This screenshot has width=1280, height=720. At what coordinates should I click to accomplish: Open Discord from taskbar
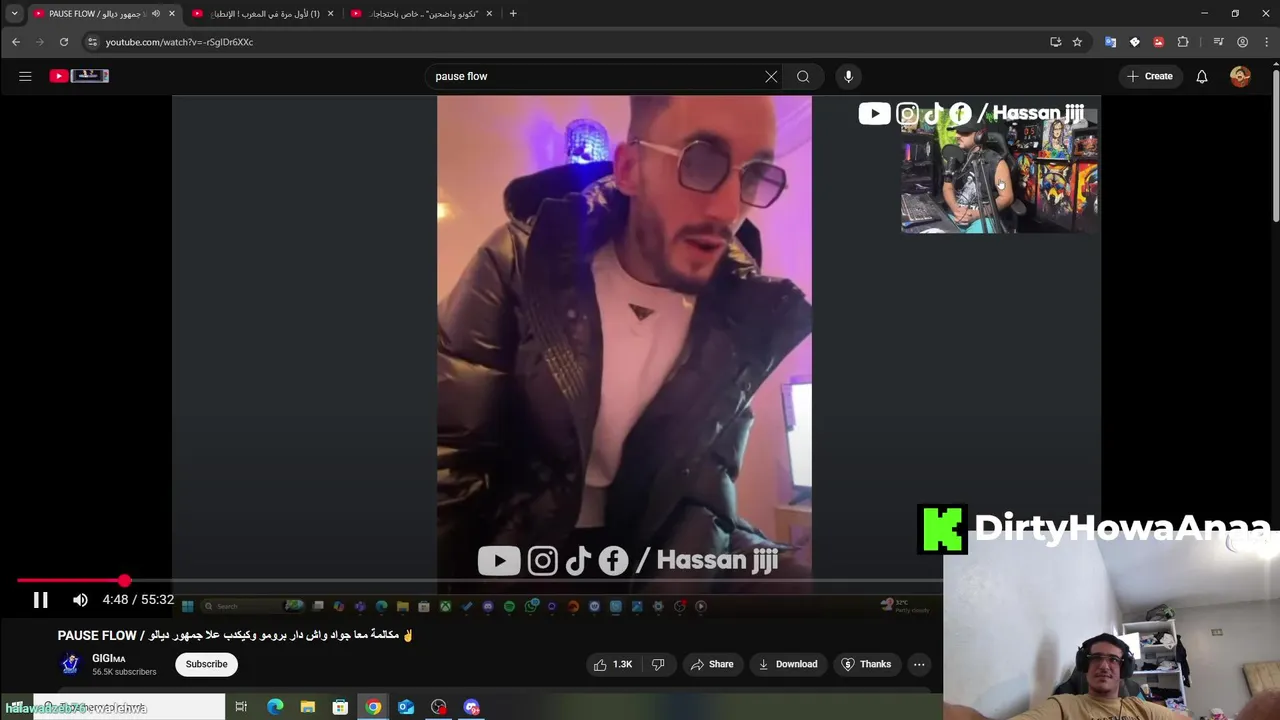pos(472,707)
